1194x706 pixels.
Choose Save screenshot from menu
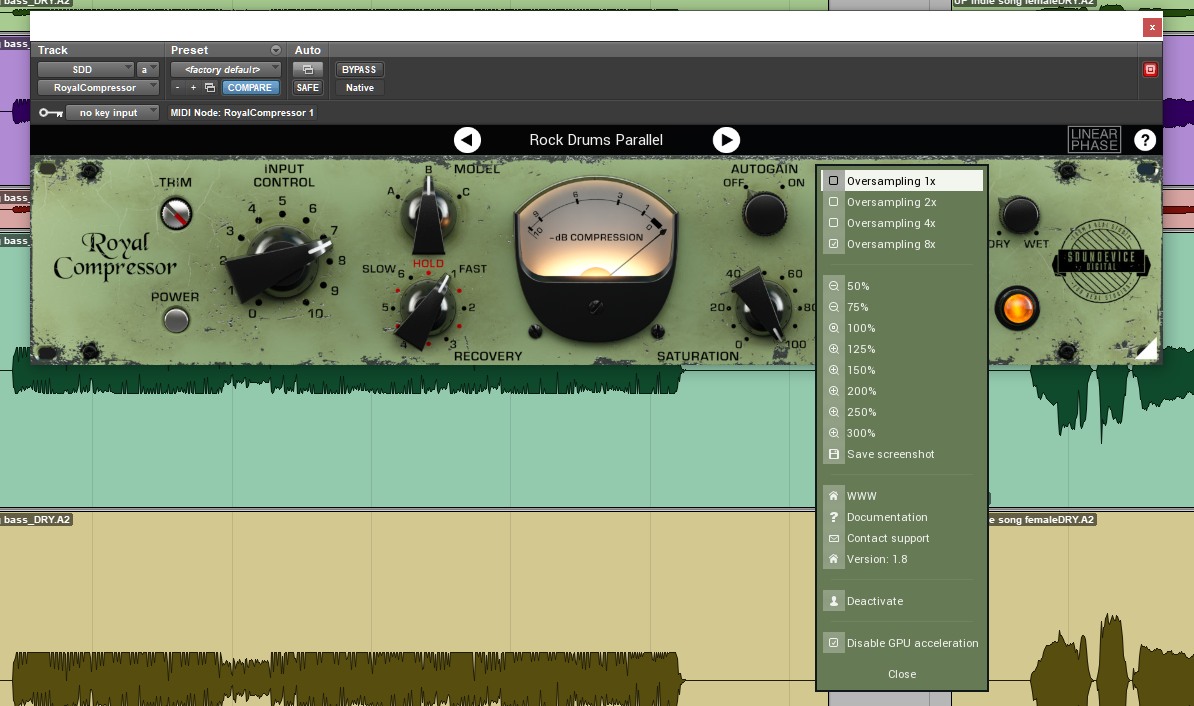890,454
